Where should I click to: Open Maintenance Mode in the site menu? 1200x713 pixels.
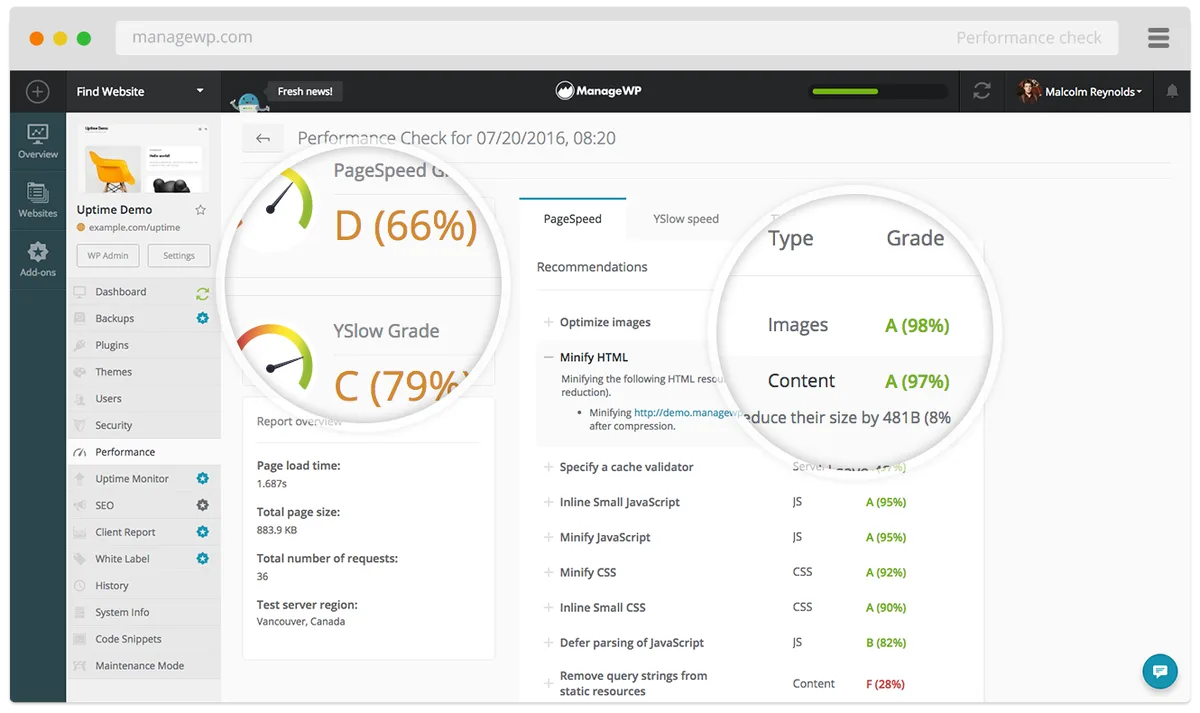tap(140, 665)
